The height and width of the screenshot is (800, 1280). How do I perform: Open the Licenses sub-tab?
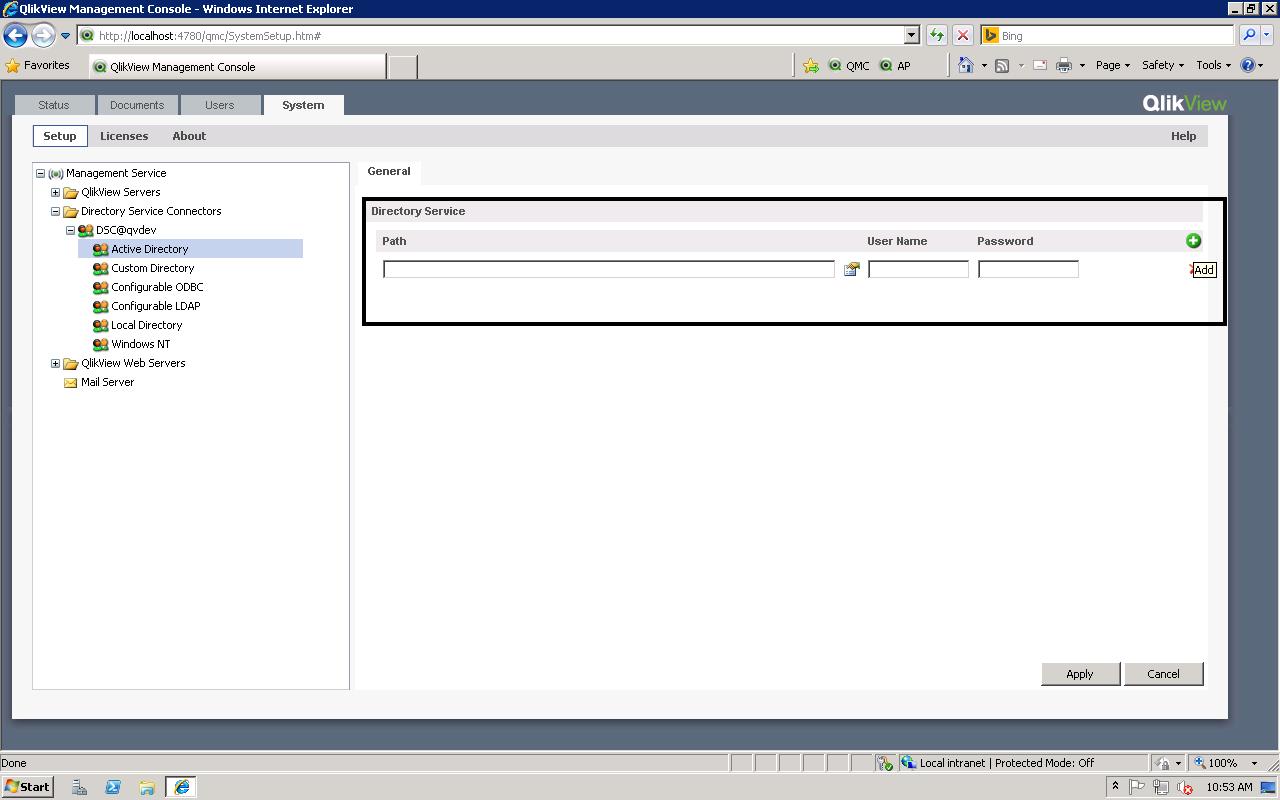point(124,136)
